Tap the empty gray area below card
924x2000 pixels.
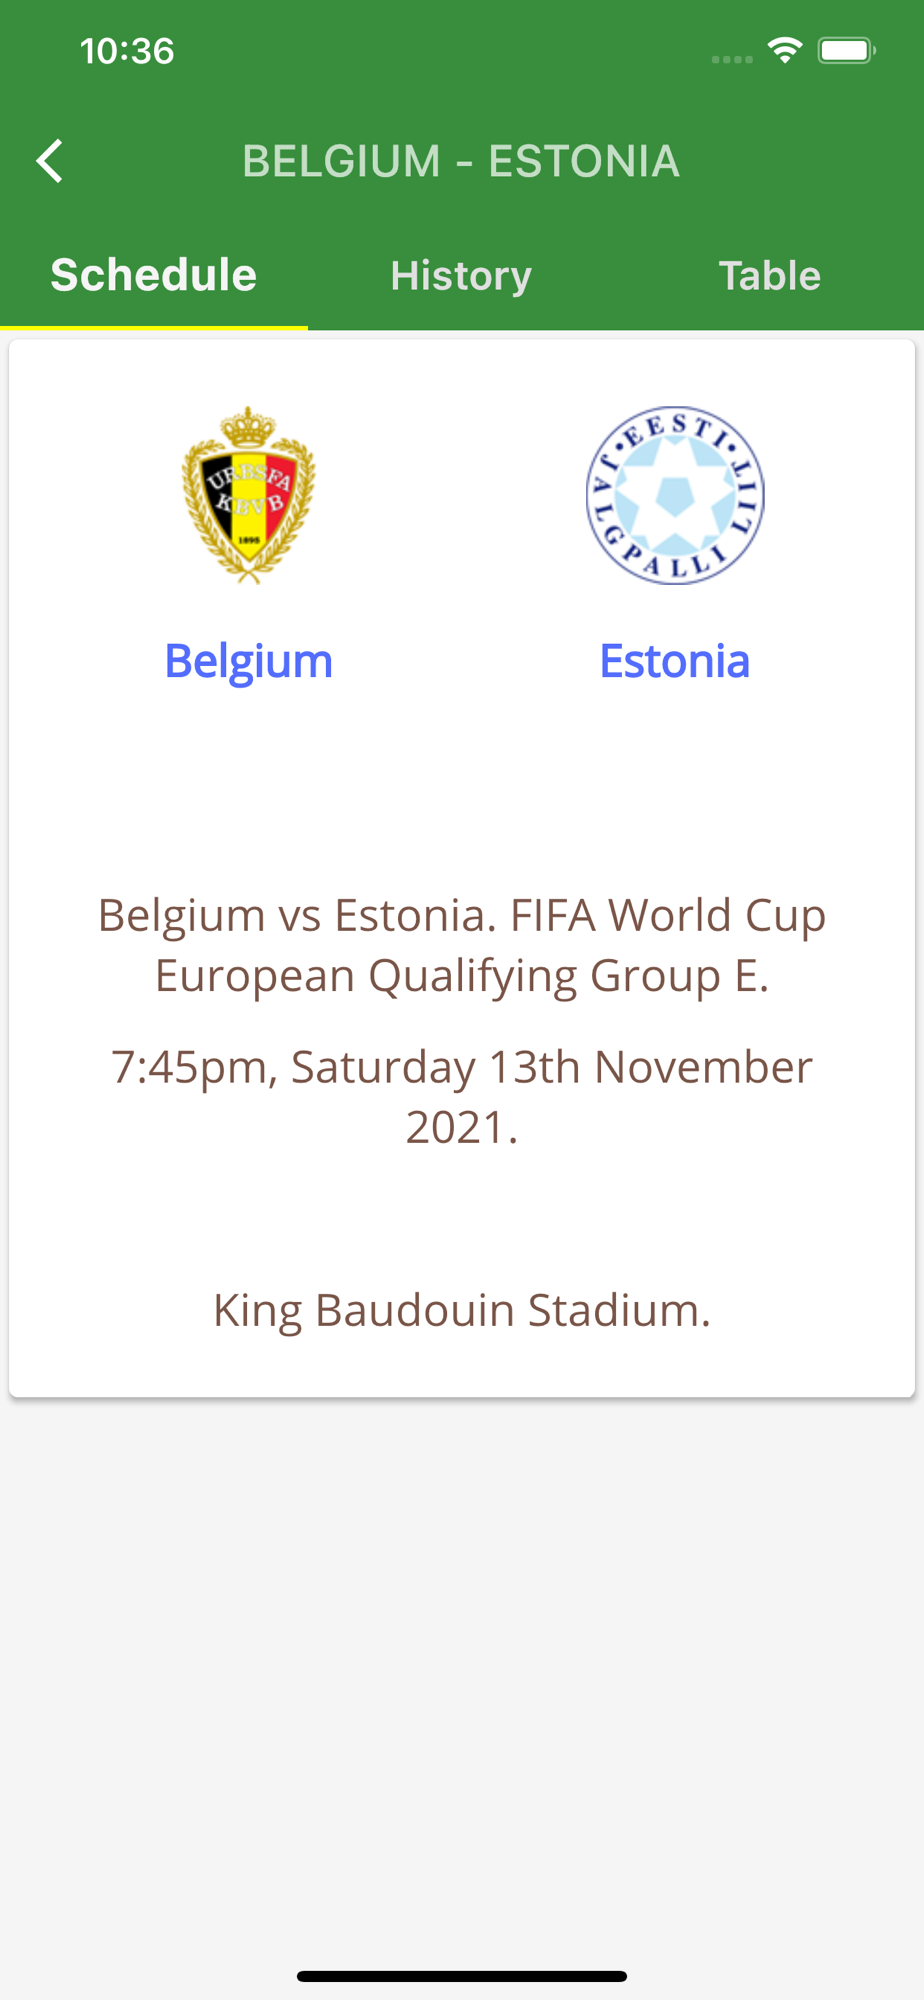[x=462, y=1680]
